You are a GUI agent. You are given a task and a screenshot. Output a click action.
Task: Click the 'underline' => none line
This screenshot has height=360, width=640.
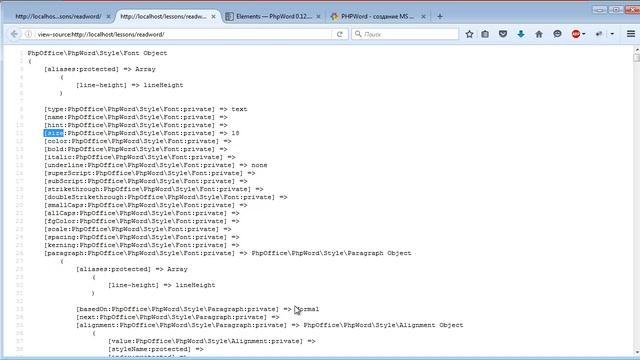tap(156, 165)
